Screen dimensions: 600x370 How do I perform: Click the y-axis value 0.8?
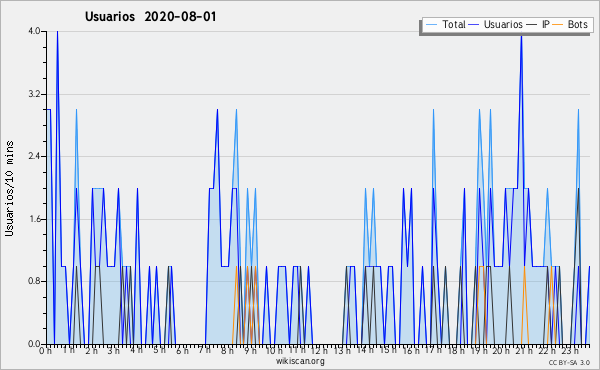pyautogui.click(x=34, y=281)
